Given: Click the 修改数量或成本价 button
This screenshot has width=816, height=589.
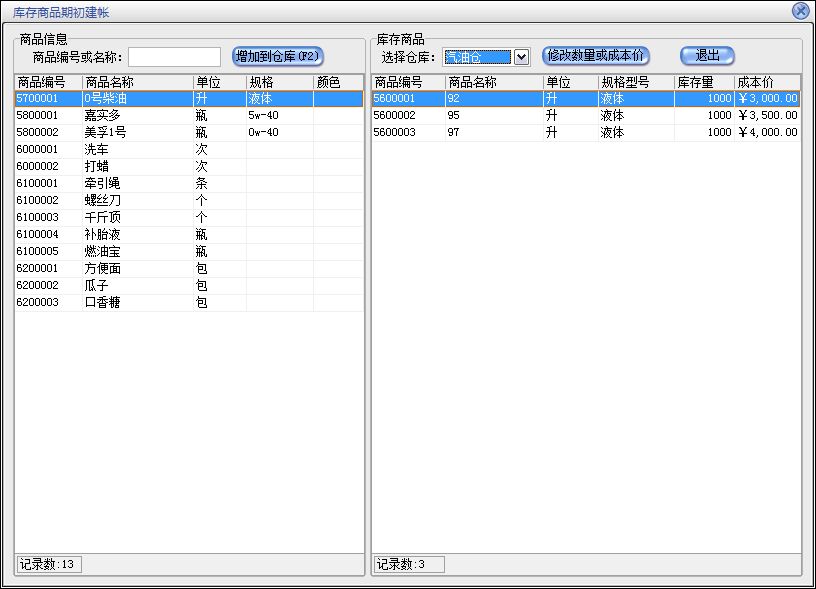Looking at the screenshot, I should (x=596, y=56).
